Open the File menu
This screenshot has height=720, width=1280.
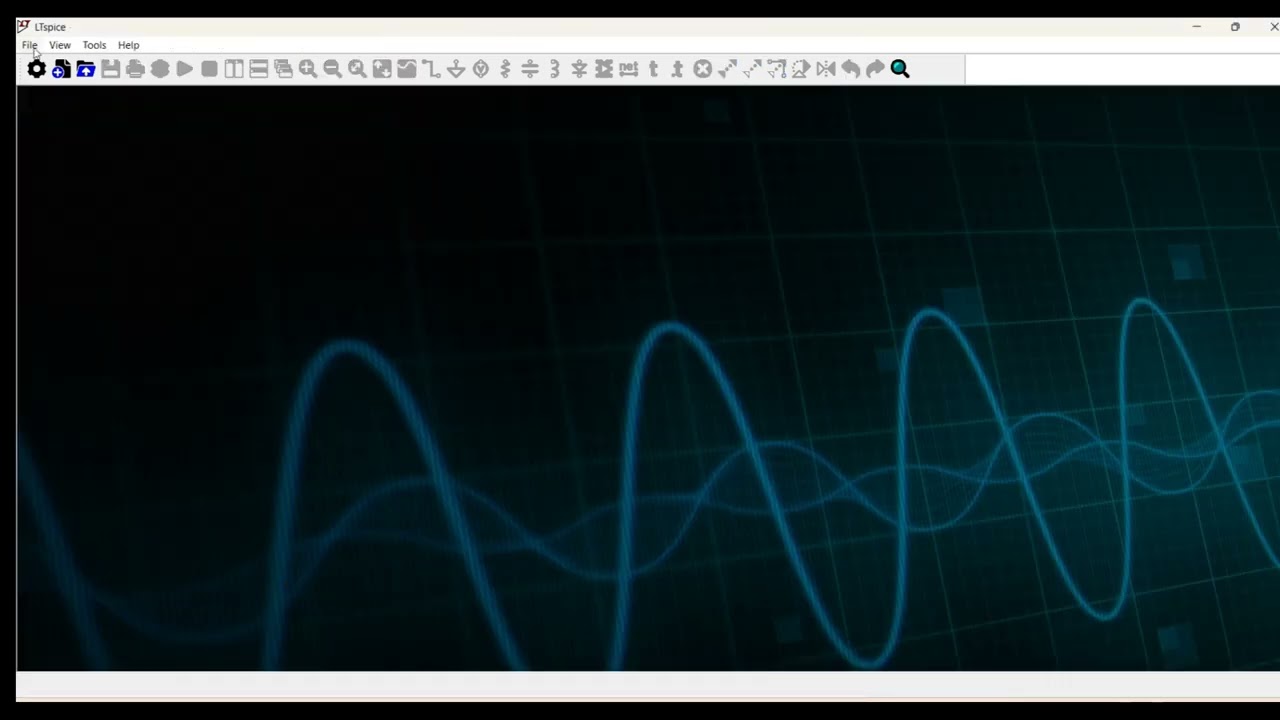[x=30, y=45]
